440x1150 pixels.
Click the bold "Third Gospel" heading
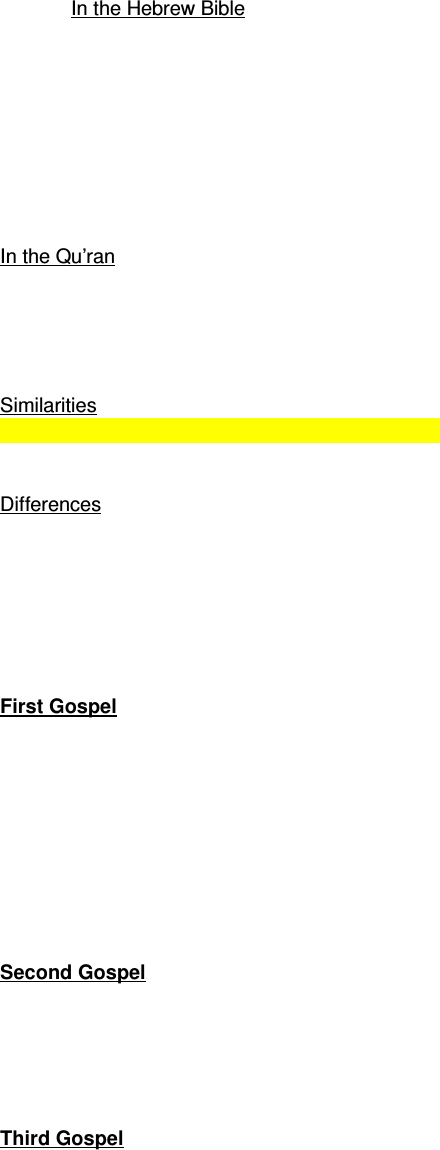[62, 1138]
